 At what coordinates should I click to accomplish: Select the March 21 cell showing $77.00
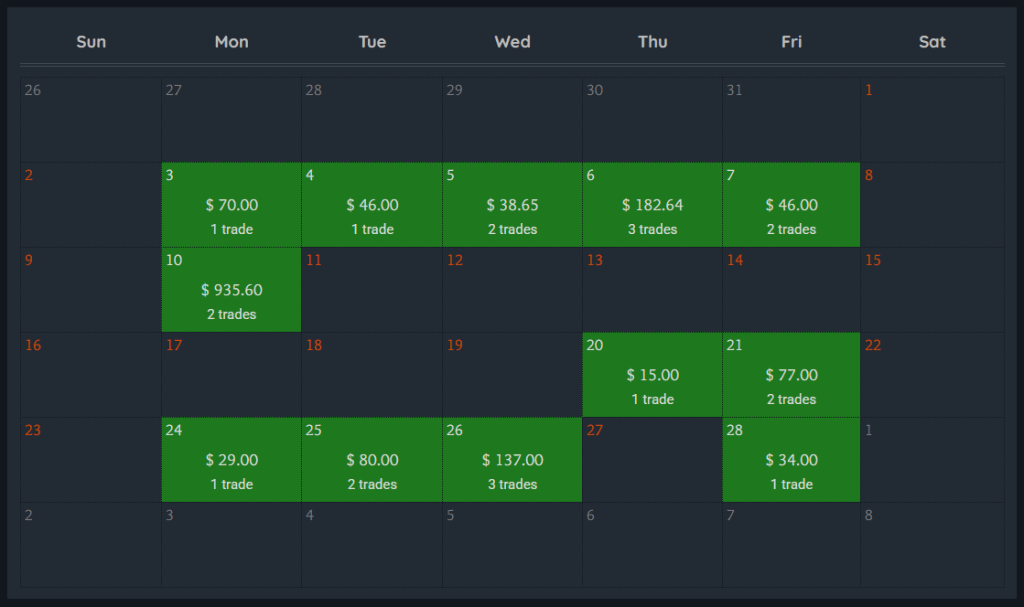(x=791, y=375)
